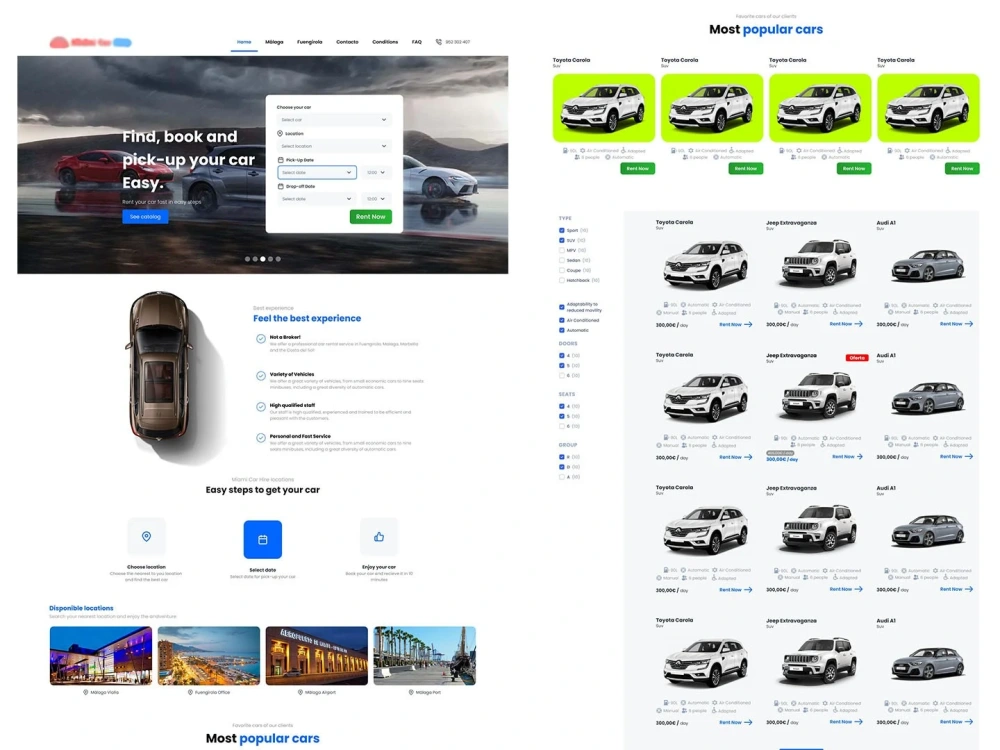Click check icon beside Personal and Fast Service
The height and width of the screenshot is (750, 1000).
pyautogui.click(x=261, y=438)
